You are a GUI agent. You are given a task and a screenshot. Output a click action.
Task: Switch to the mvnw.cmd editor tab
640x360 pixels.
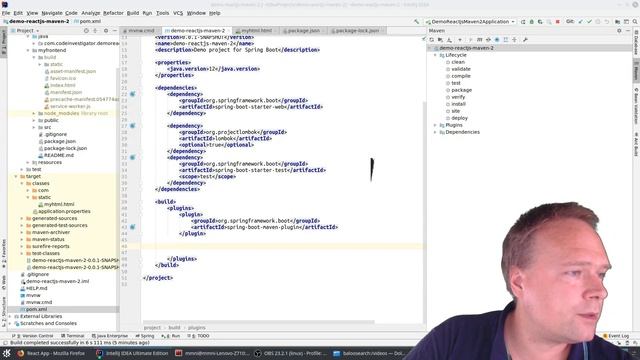point(141,31)
